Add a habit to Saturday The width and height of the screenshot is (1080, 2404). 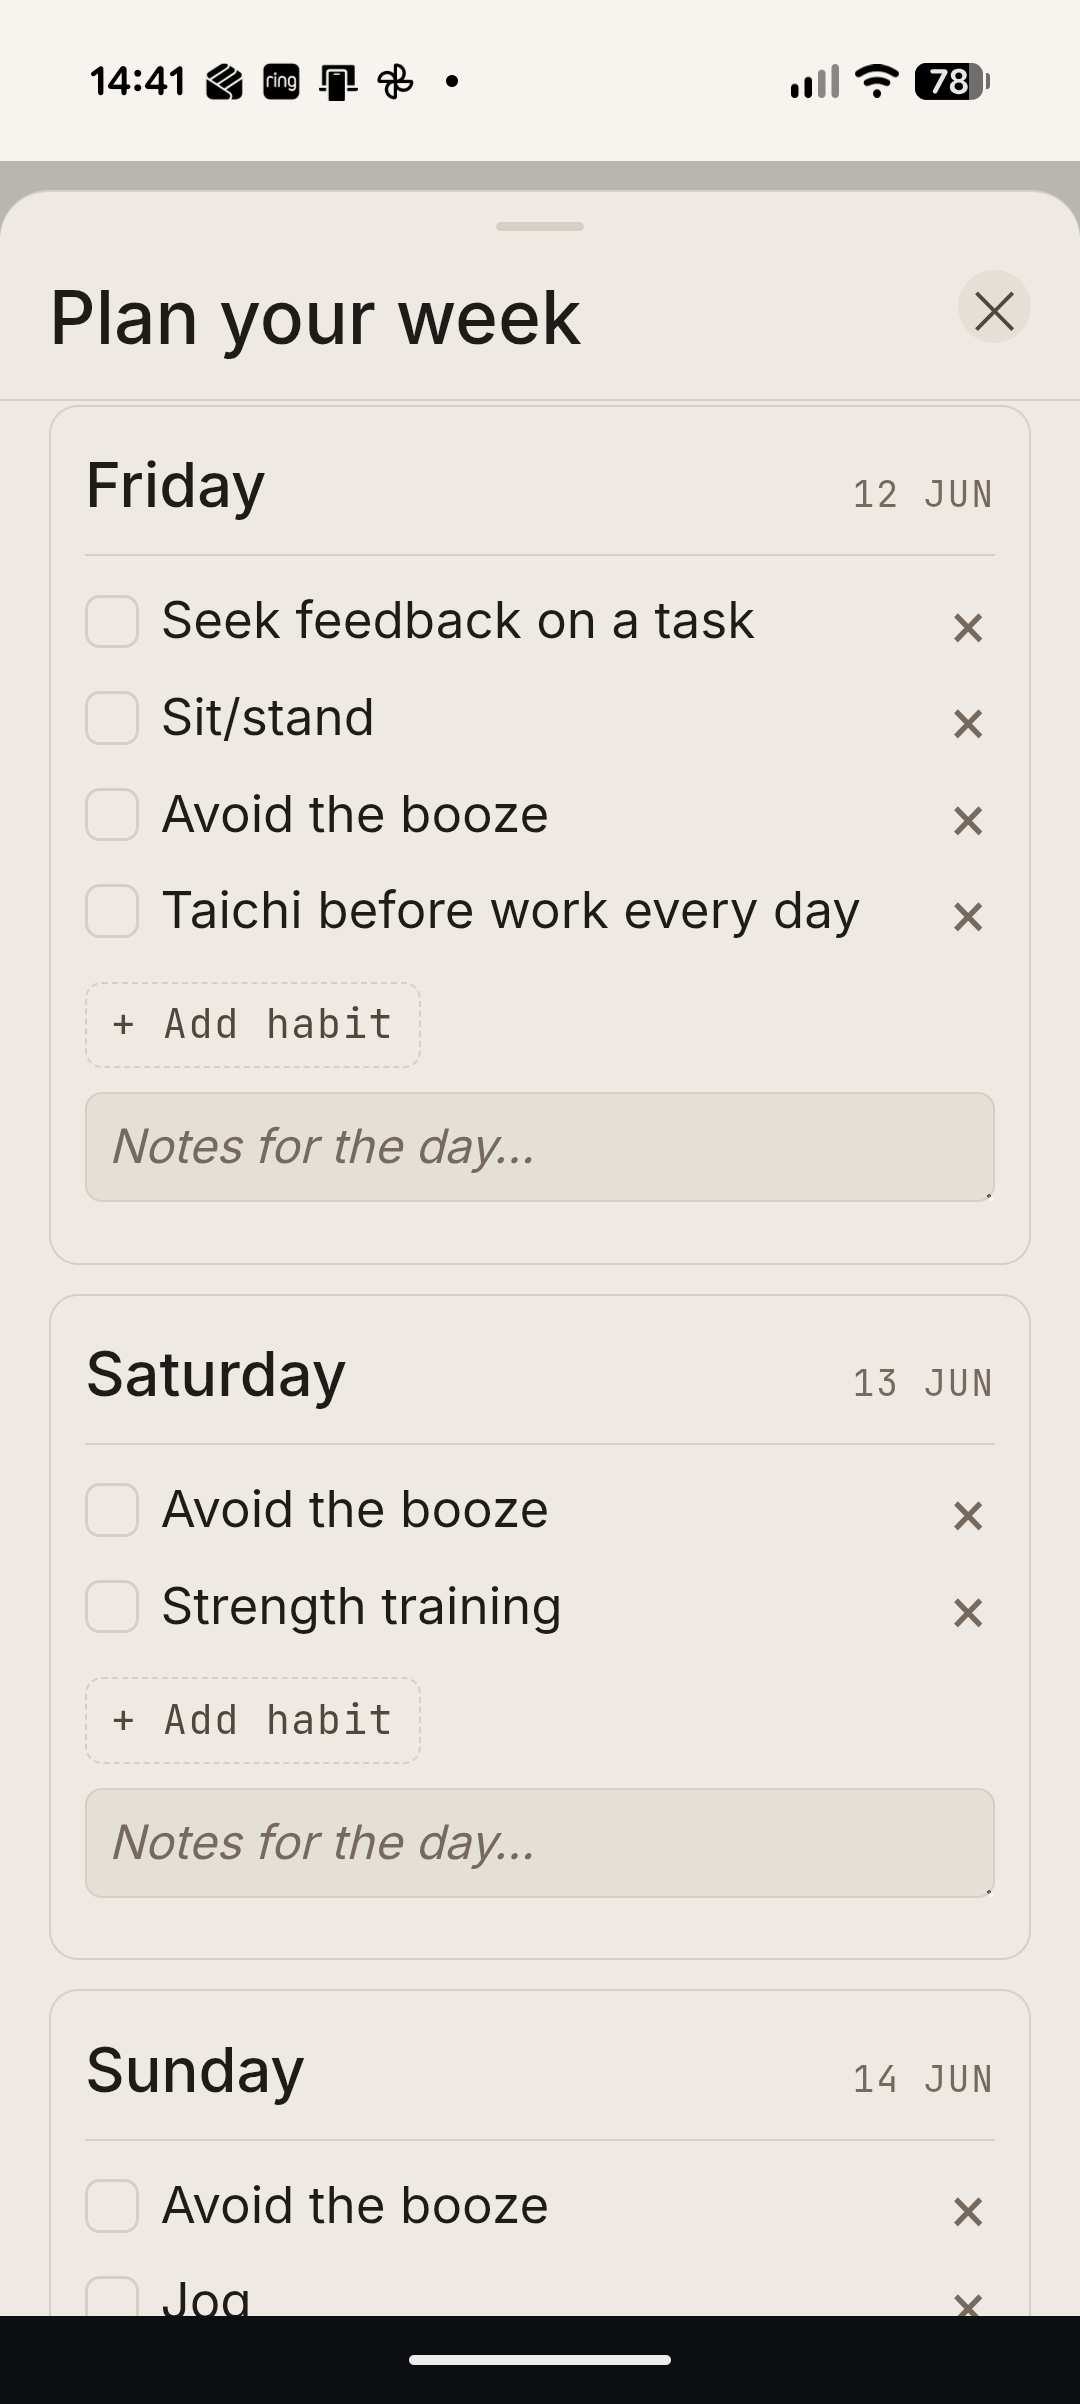[253, 1720]
